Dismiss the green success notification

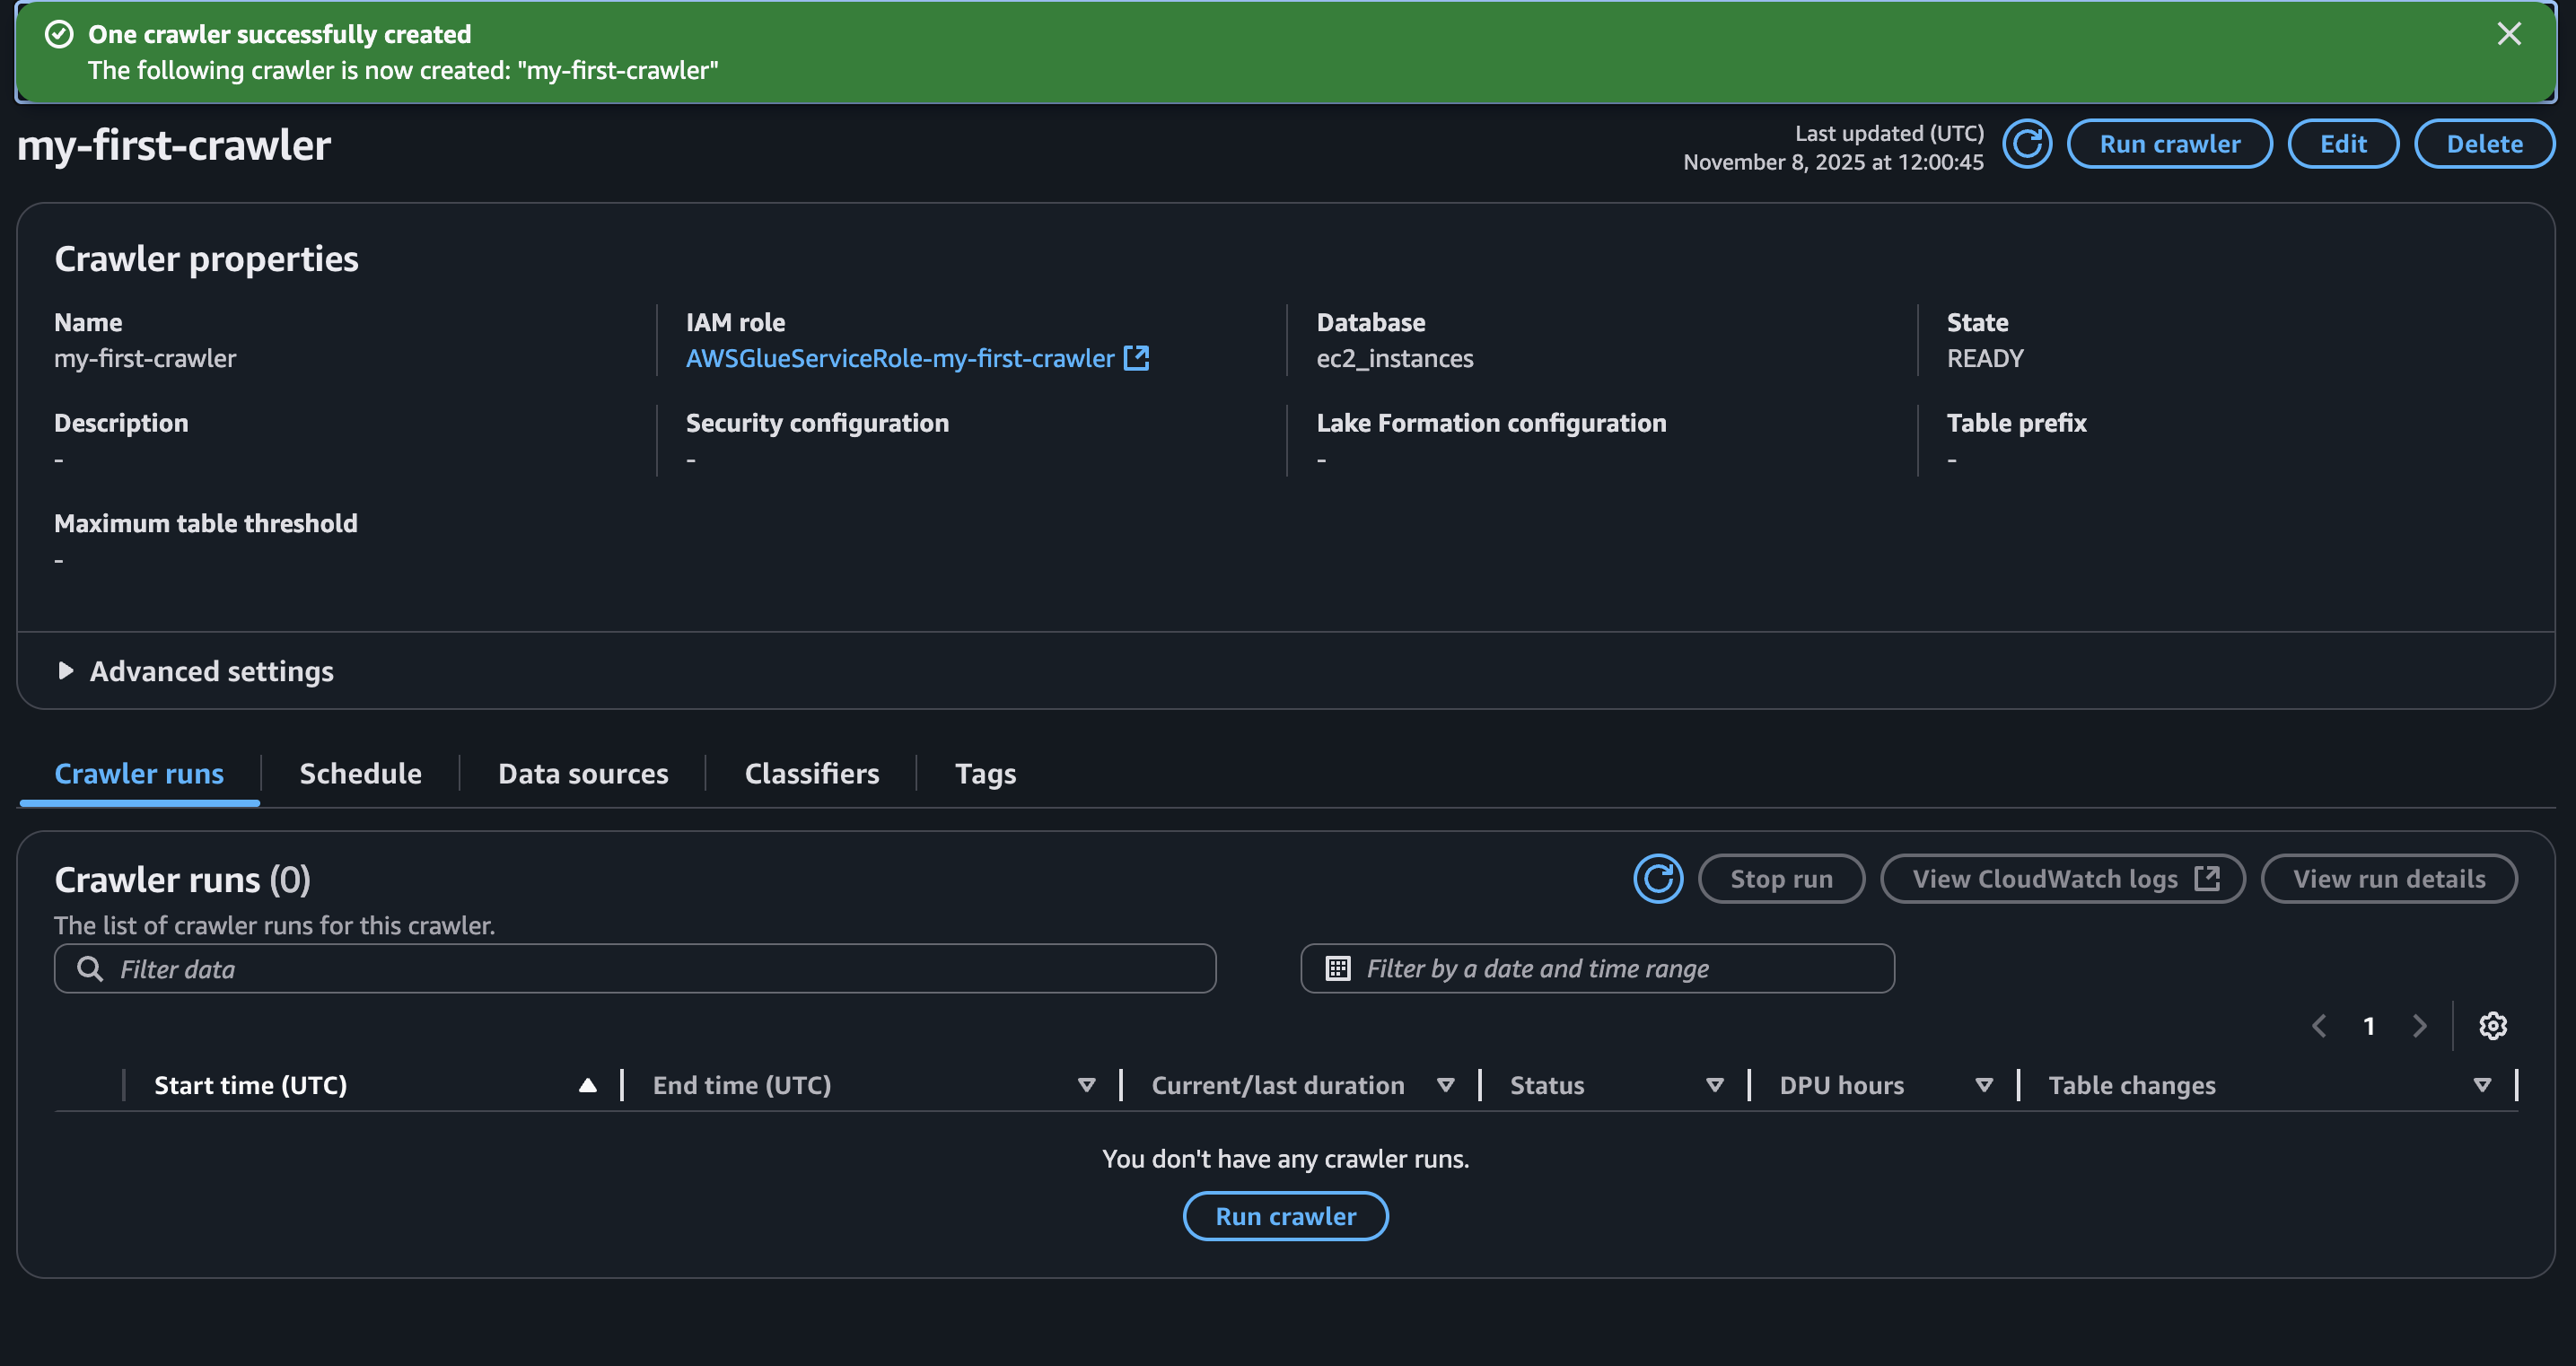tap(2508, 34)
